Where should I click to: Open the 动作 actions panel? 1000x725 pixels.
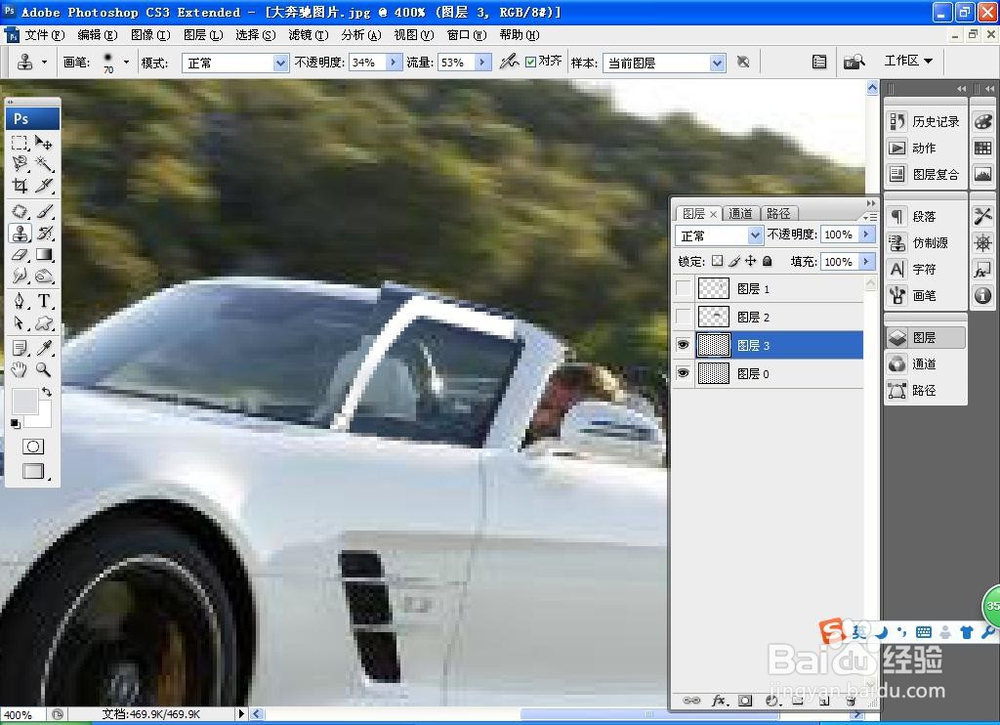point(925,148)
